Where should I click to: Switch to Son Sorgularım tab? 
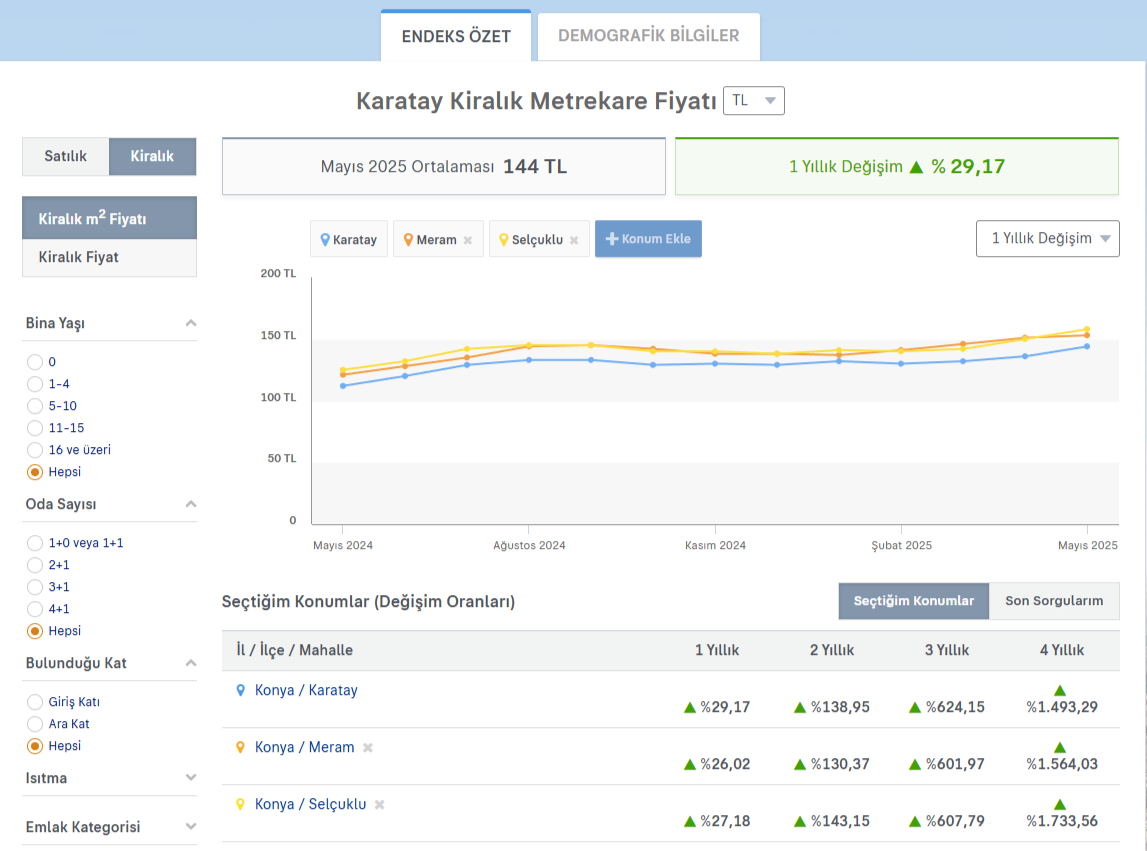tap(1054, 601)
